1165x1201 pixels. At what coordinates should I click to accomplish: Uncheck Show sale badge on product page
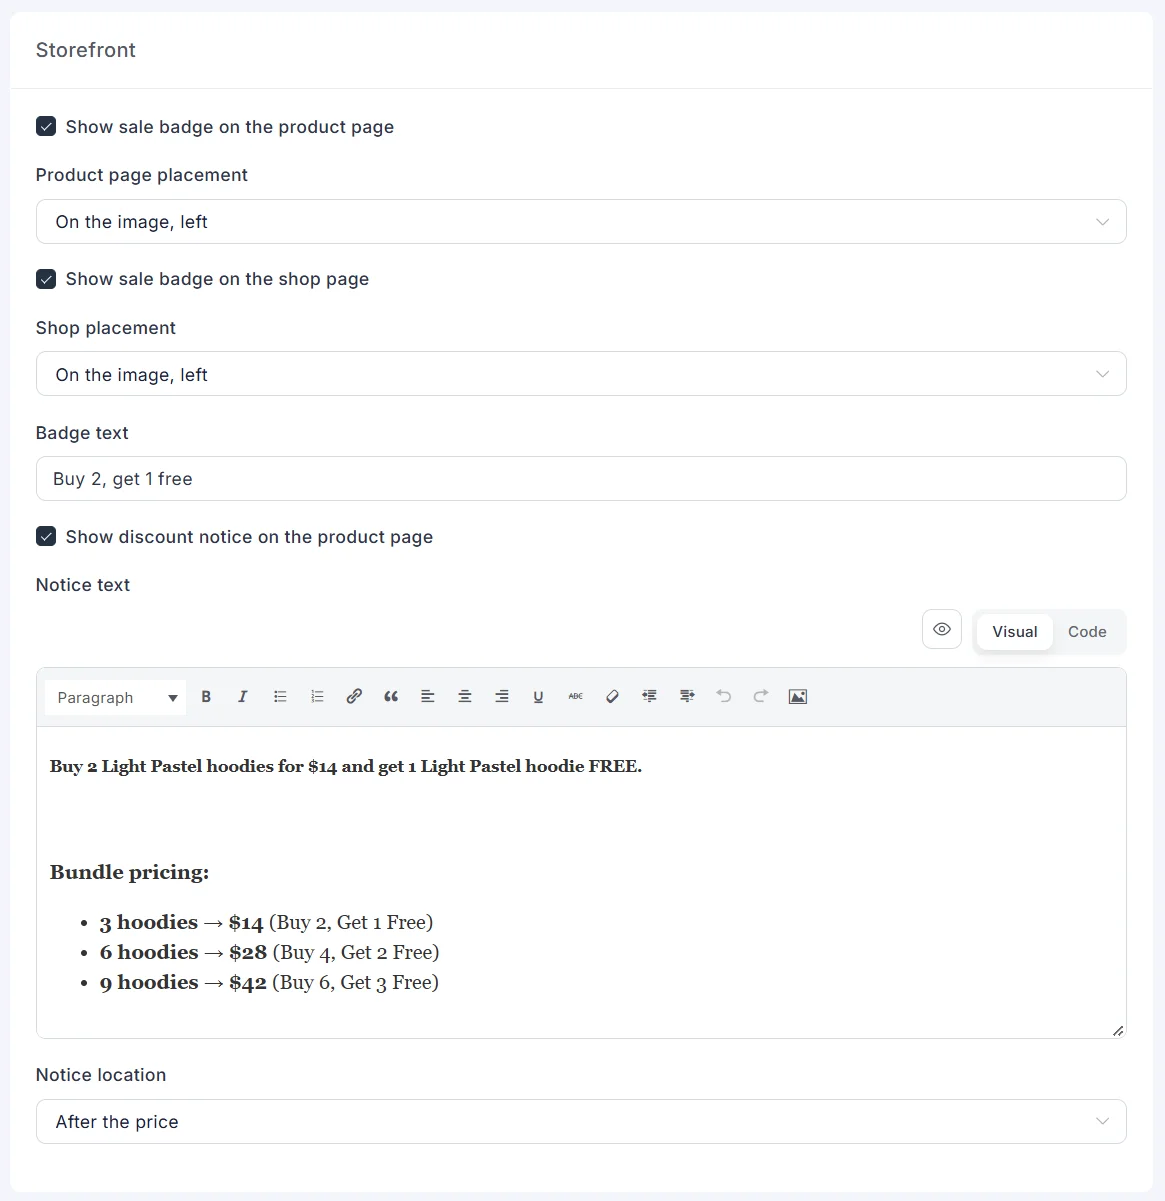(x=46, y=126)
